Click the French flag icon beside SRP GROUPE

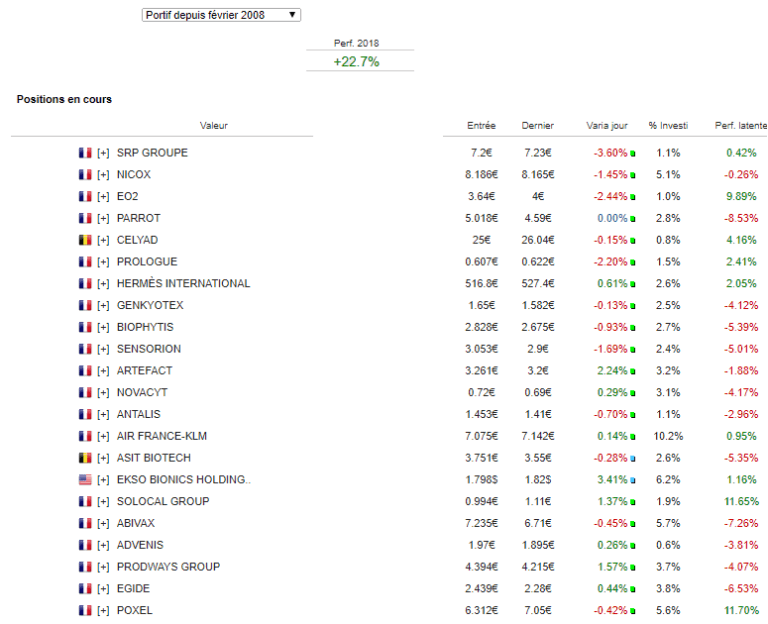coord(85,153)
